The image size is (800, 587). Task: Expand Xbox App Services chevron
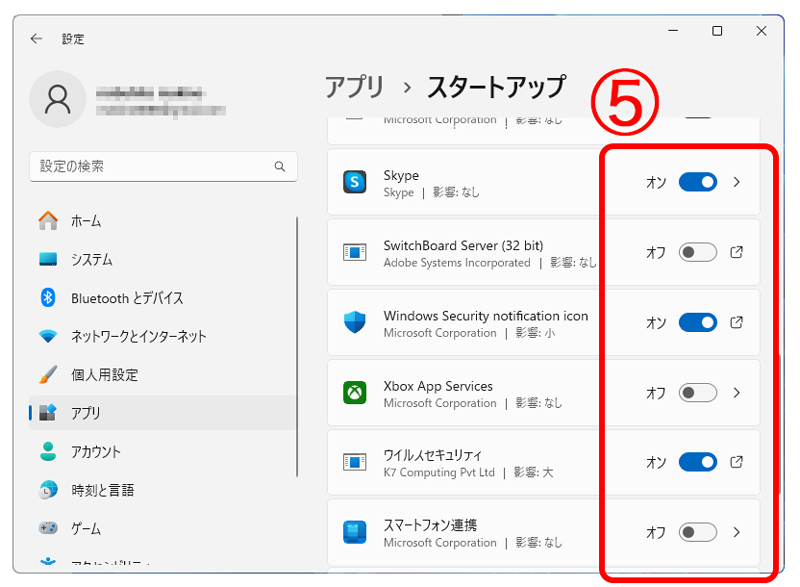click(737, 393)
